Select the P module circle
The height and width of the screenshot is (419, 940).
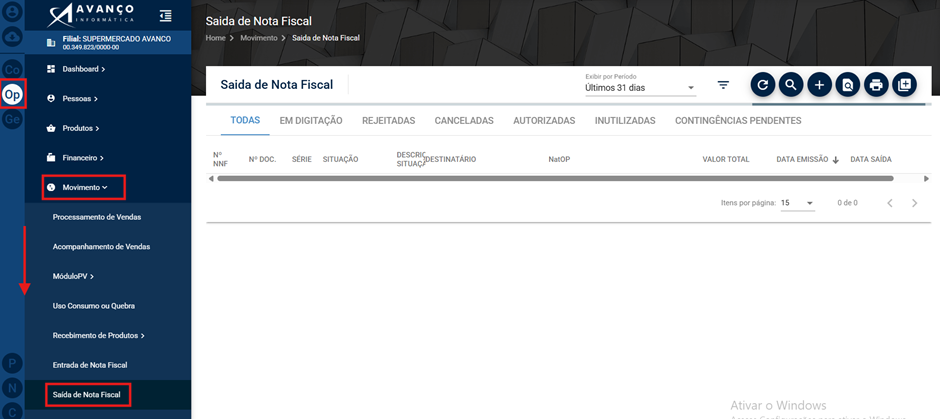point(13,363)
